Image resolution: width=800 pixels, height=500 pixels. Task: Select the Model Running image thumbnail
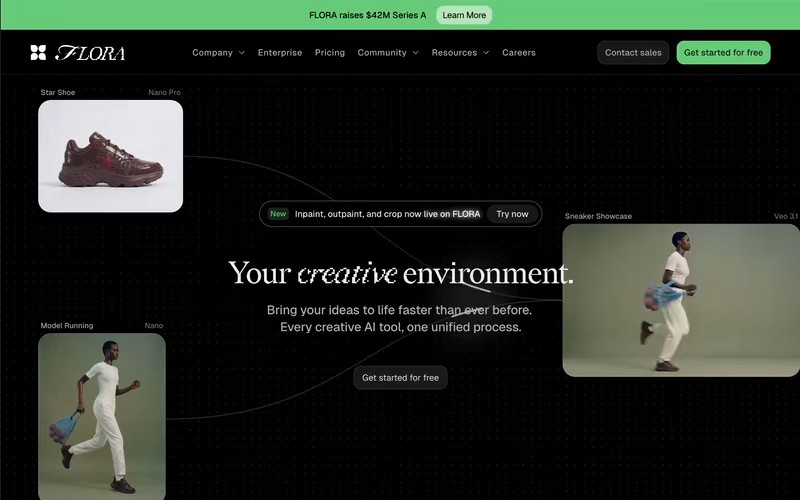102,416
